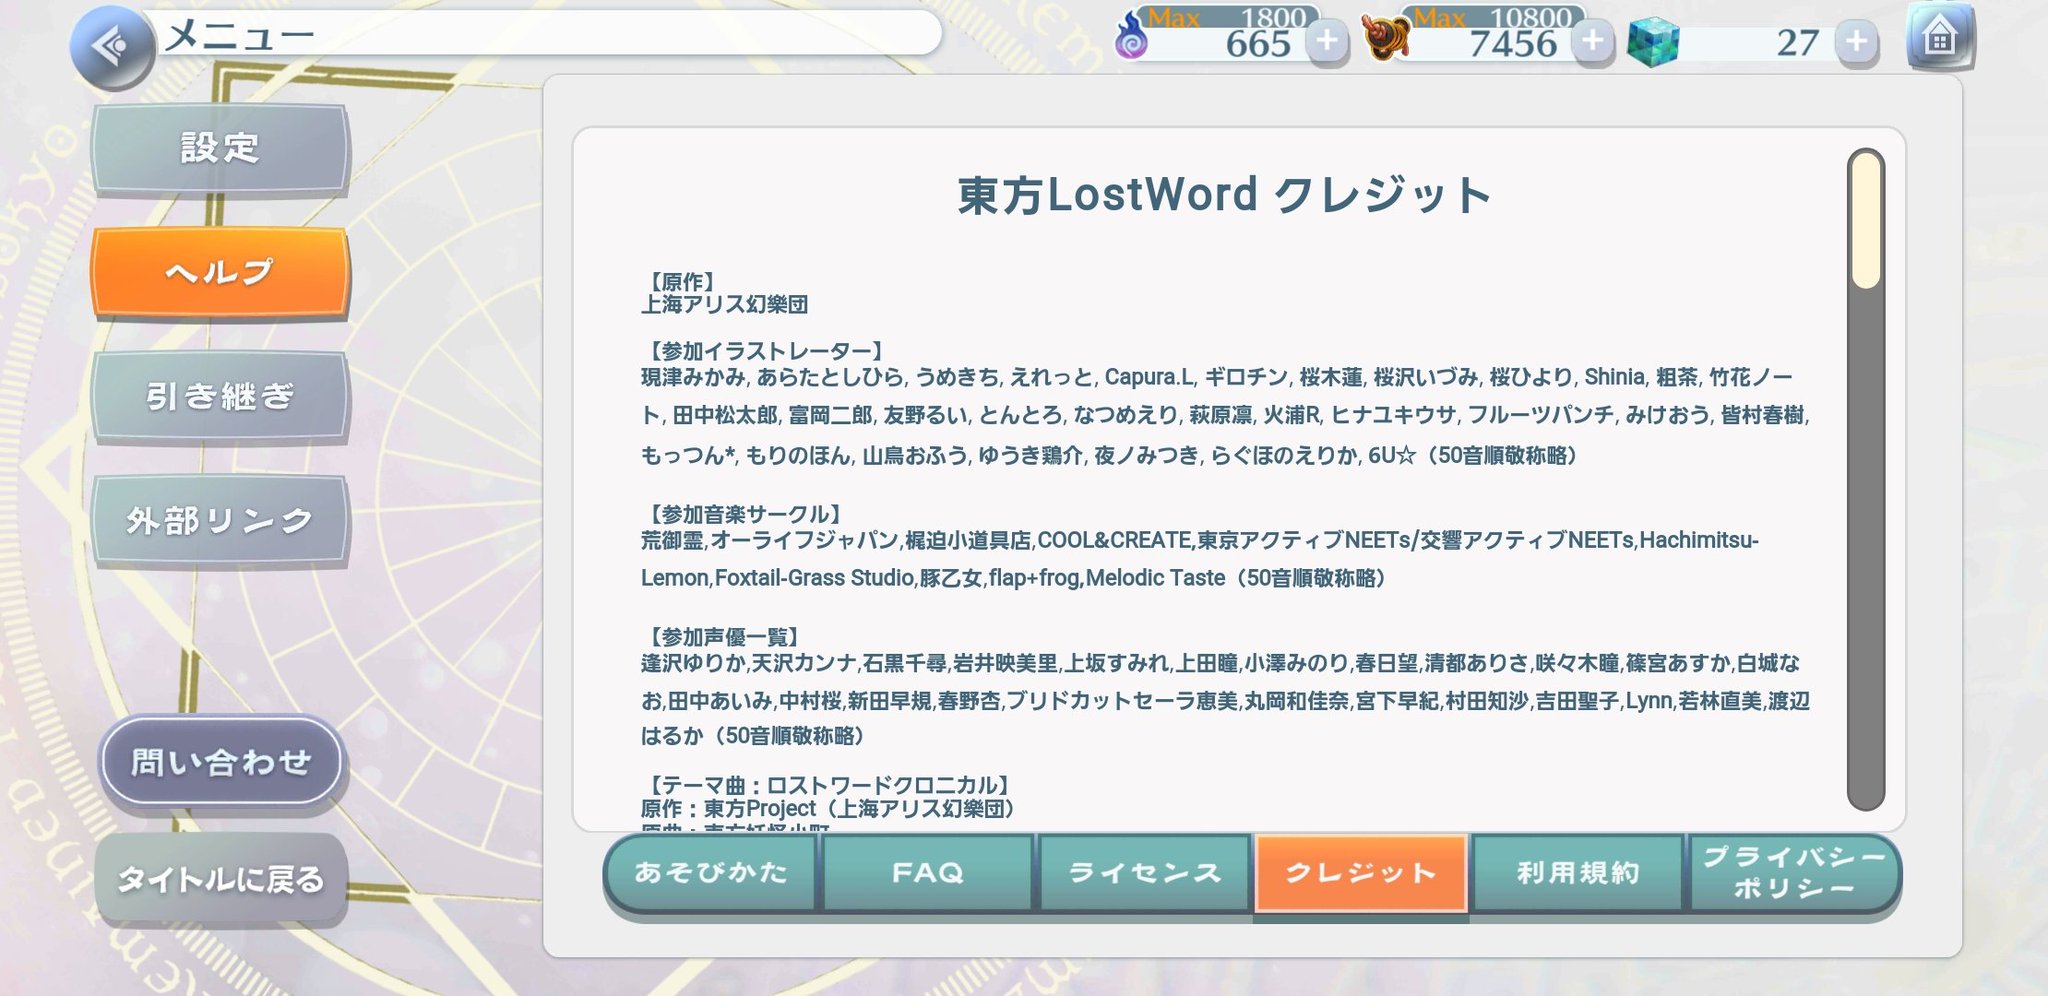This screenshot has height=996, width=2048.
Task: Click the 【参加音楽サークル】 section label
Action: tap(744, 514)
